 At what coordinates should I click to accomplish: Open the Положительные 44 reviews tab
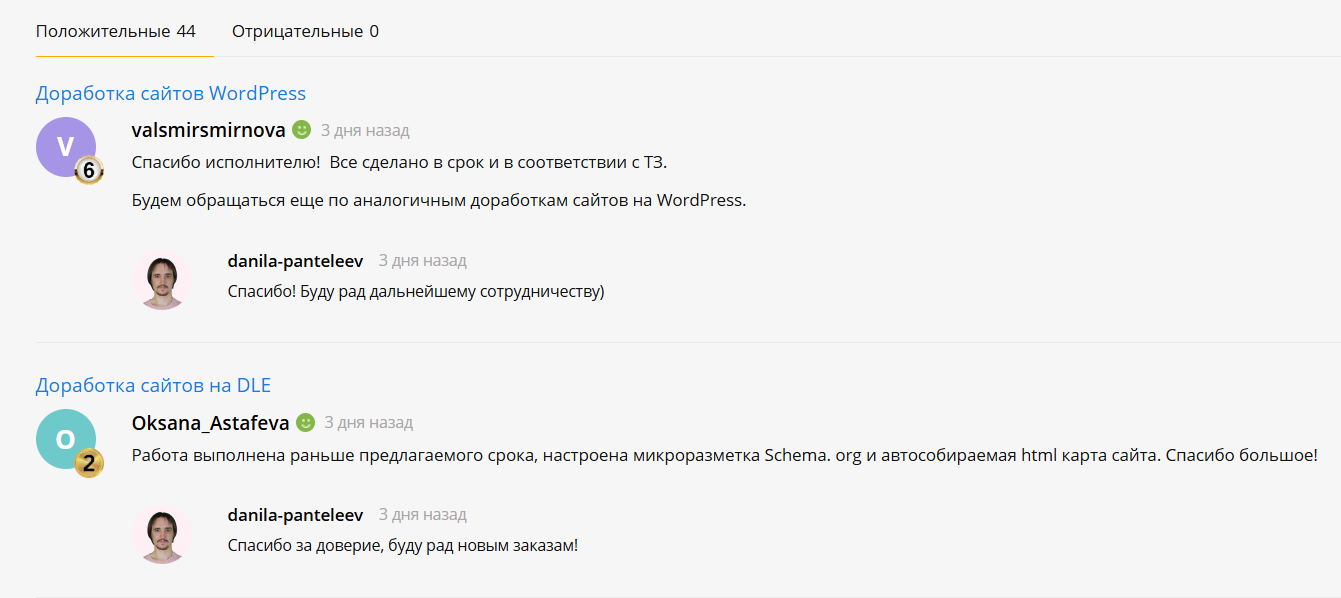[116, 31]
